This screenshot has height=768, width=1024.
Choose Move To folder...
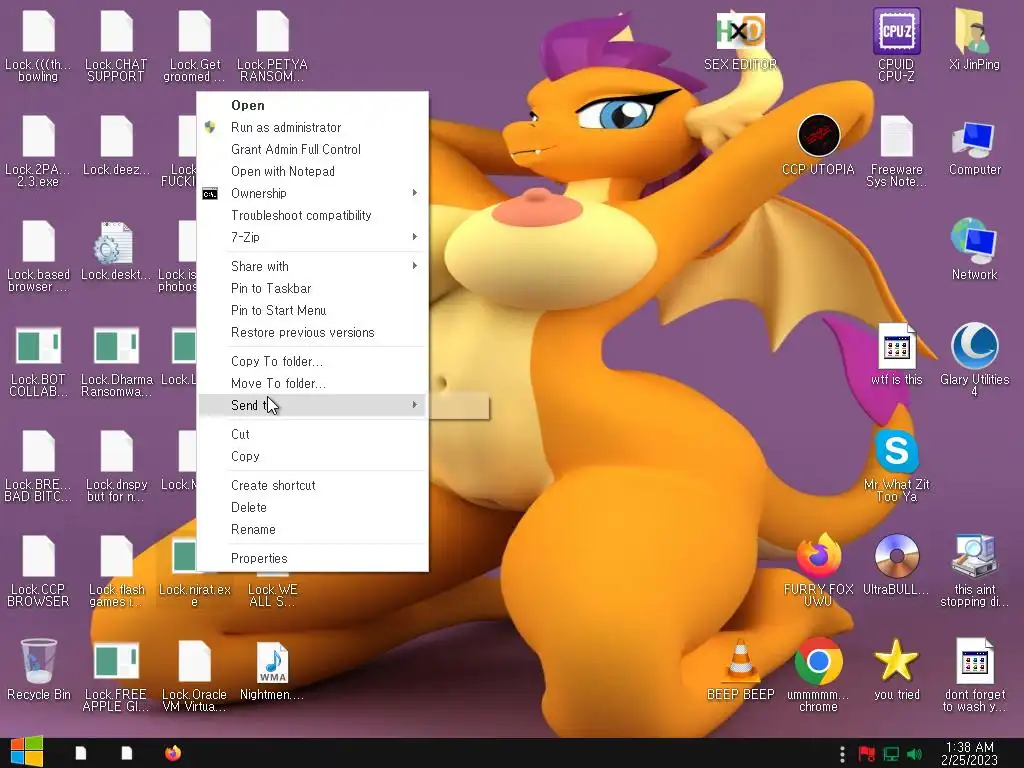[x=312, y=383]
